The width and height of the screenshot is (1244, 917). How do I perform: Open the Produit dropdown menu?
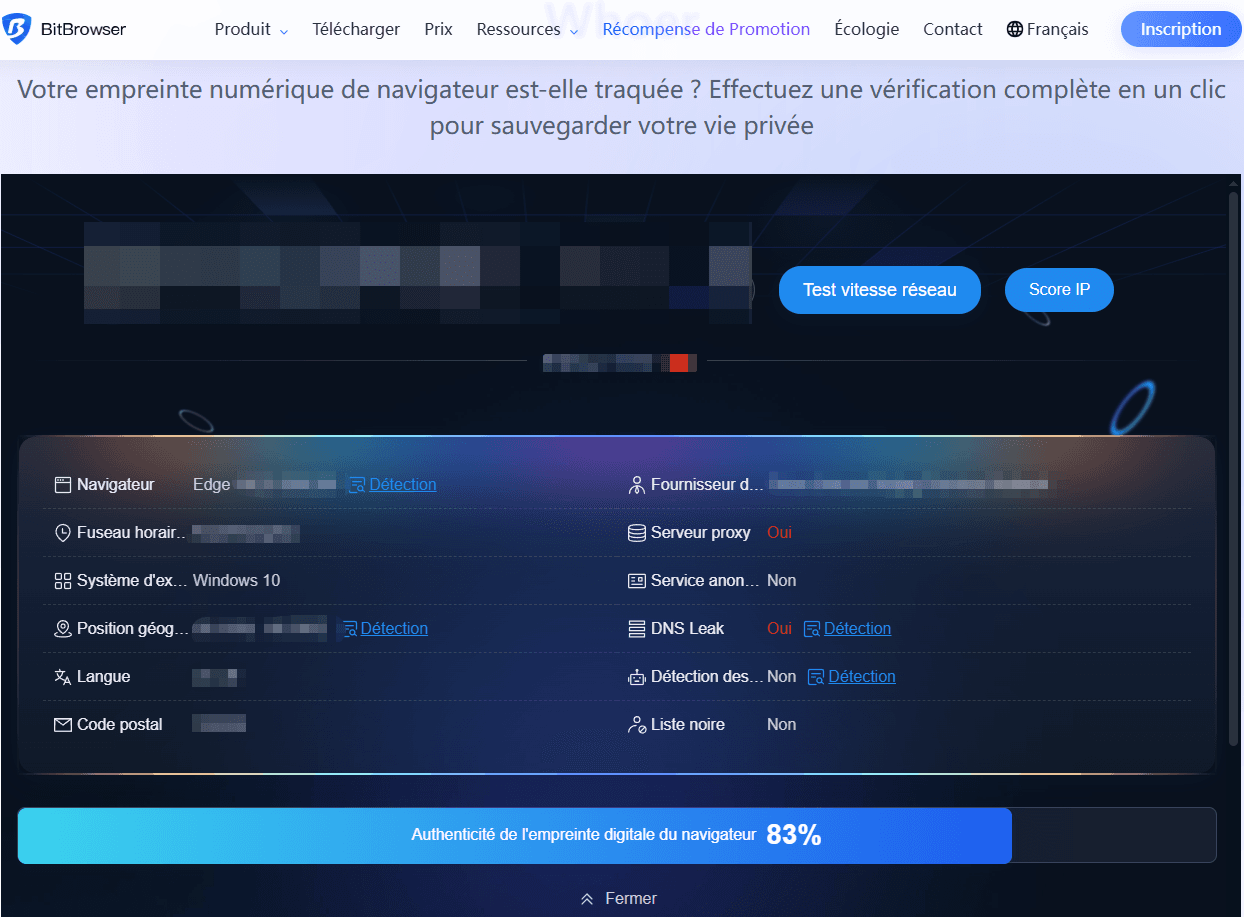[x=243, y=29]
